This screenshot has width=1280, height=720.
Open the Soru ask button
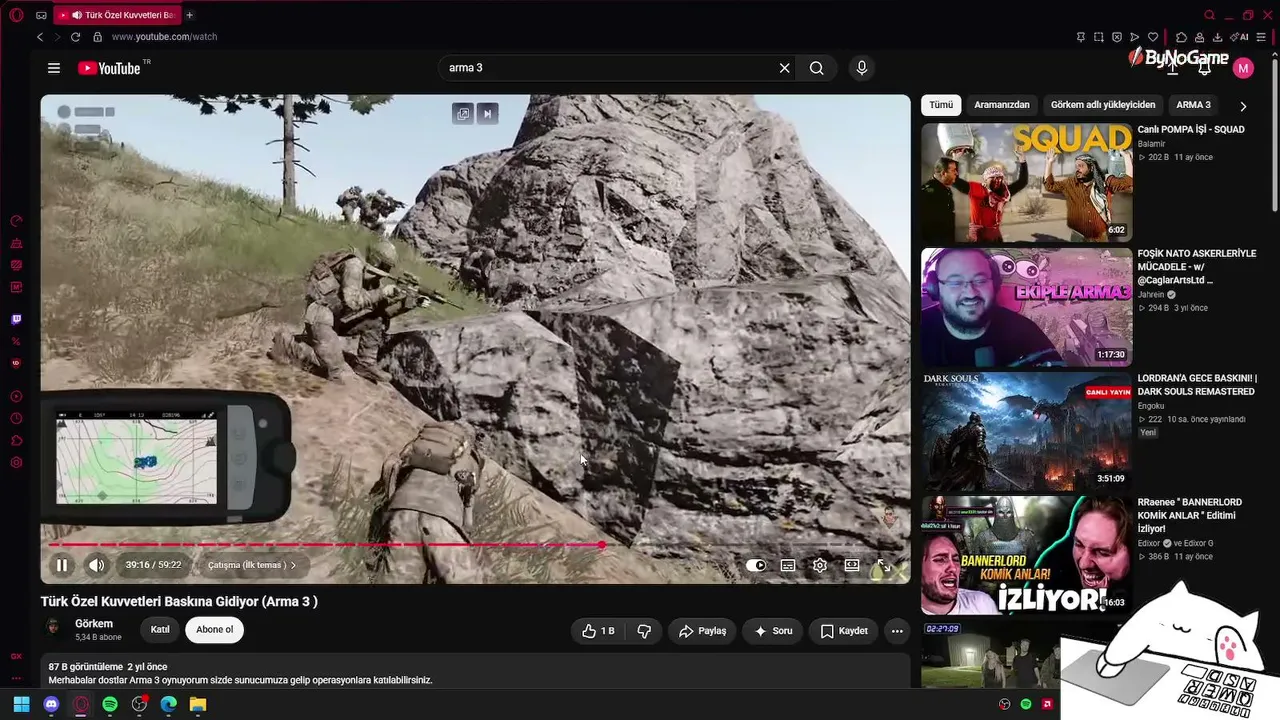(x=773, y=631)
